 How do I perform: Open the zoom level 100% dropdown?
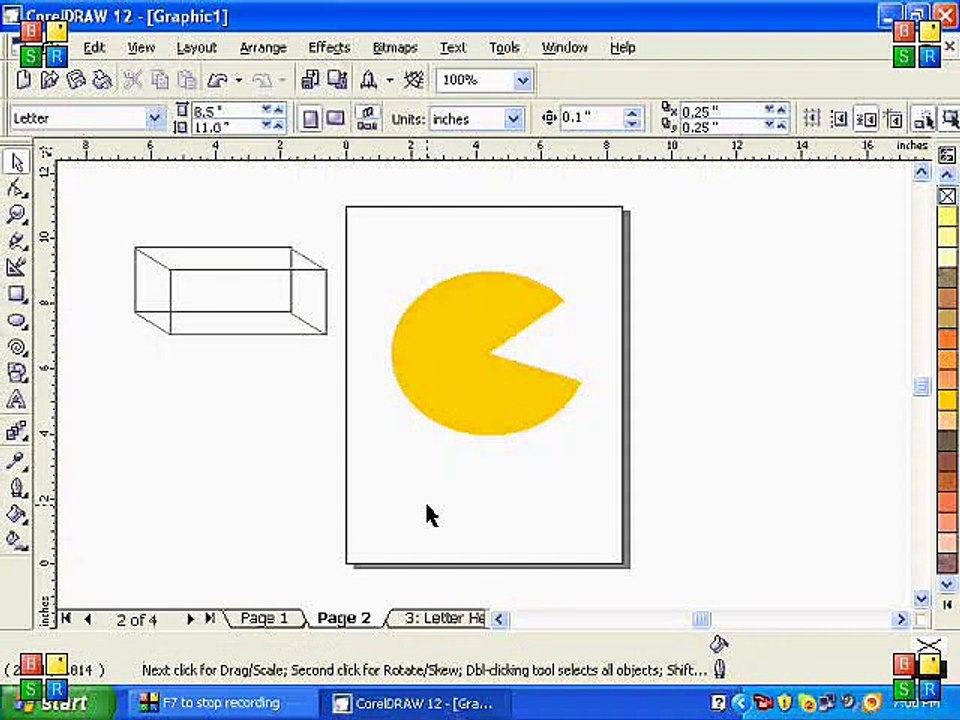coord(522,80)
